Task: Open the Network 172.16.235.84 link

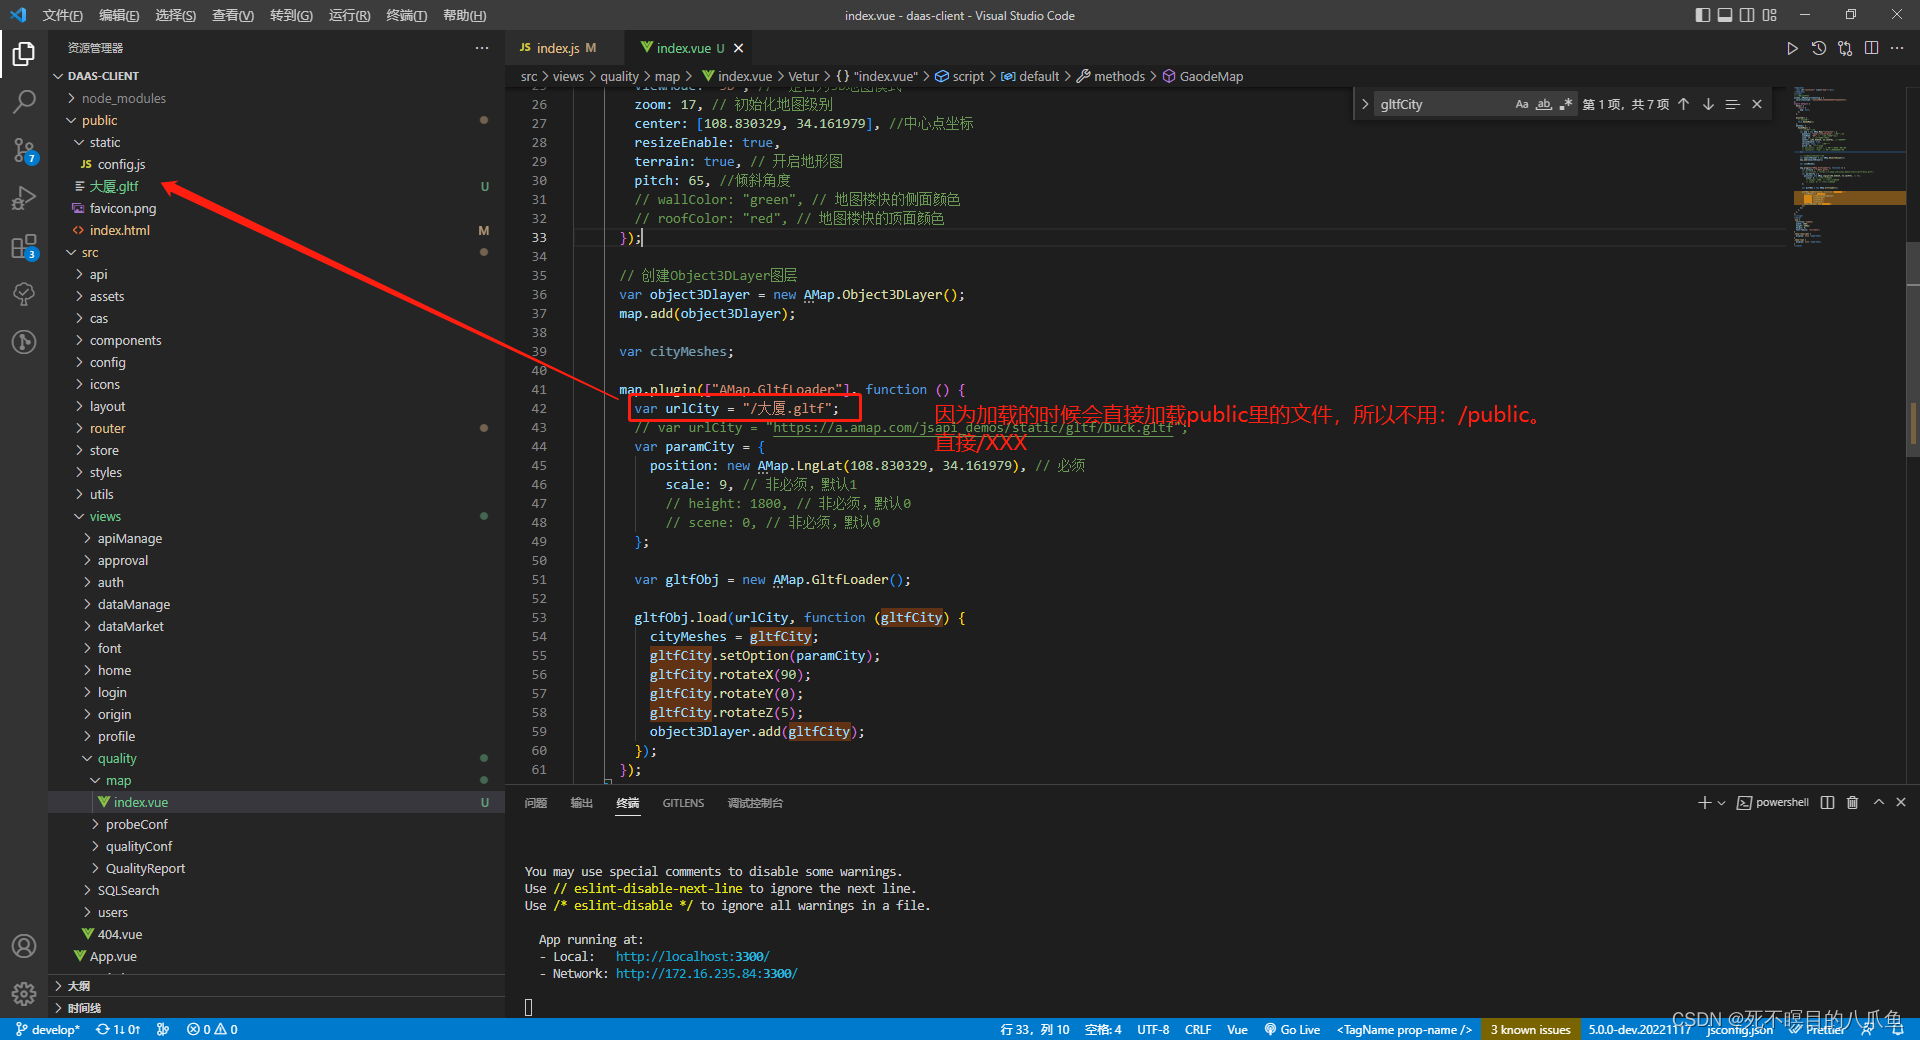Action: pyautogui.click(x=706, y=974)
